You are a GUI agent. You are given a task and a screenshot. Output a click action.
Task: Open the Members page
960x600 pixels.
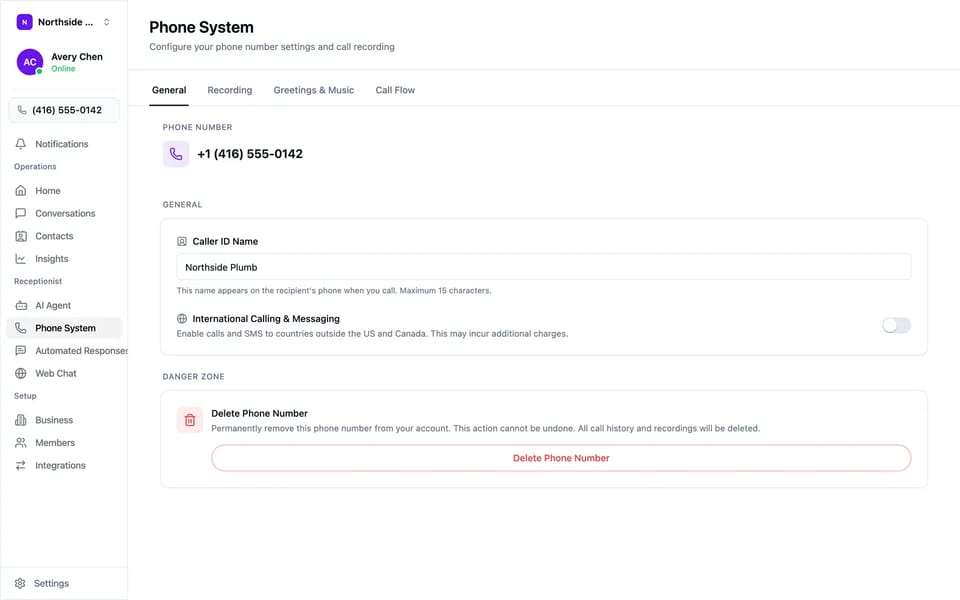click(64, 443)
